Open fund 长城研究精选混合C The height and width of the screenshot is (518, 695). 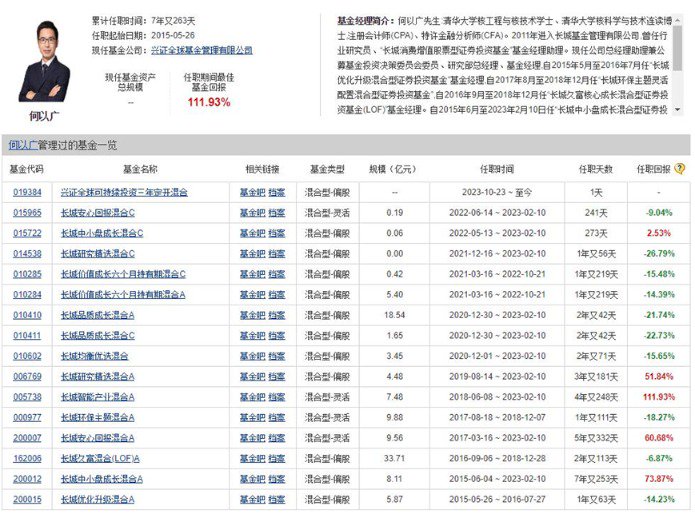pos(98,254)
